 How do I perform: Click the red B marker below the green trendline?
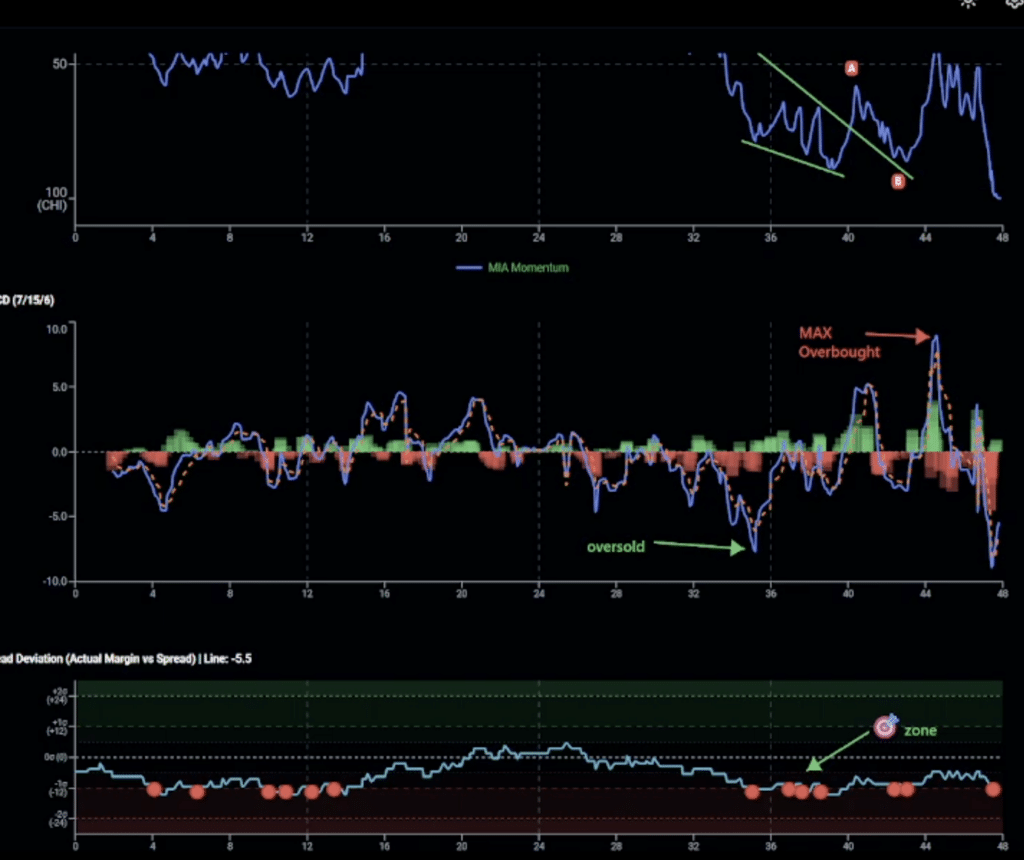click(897, 182)
